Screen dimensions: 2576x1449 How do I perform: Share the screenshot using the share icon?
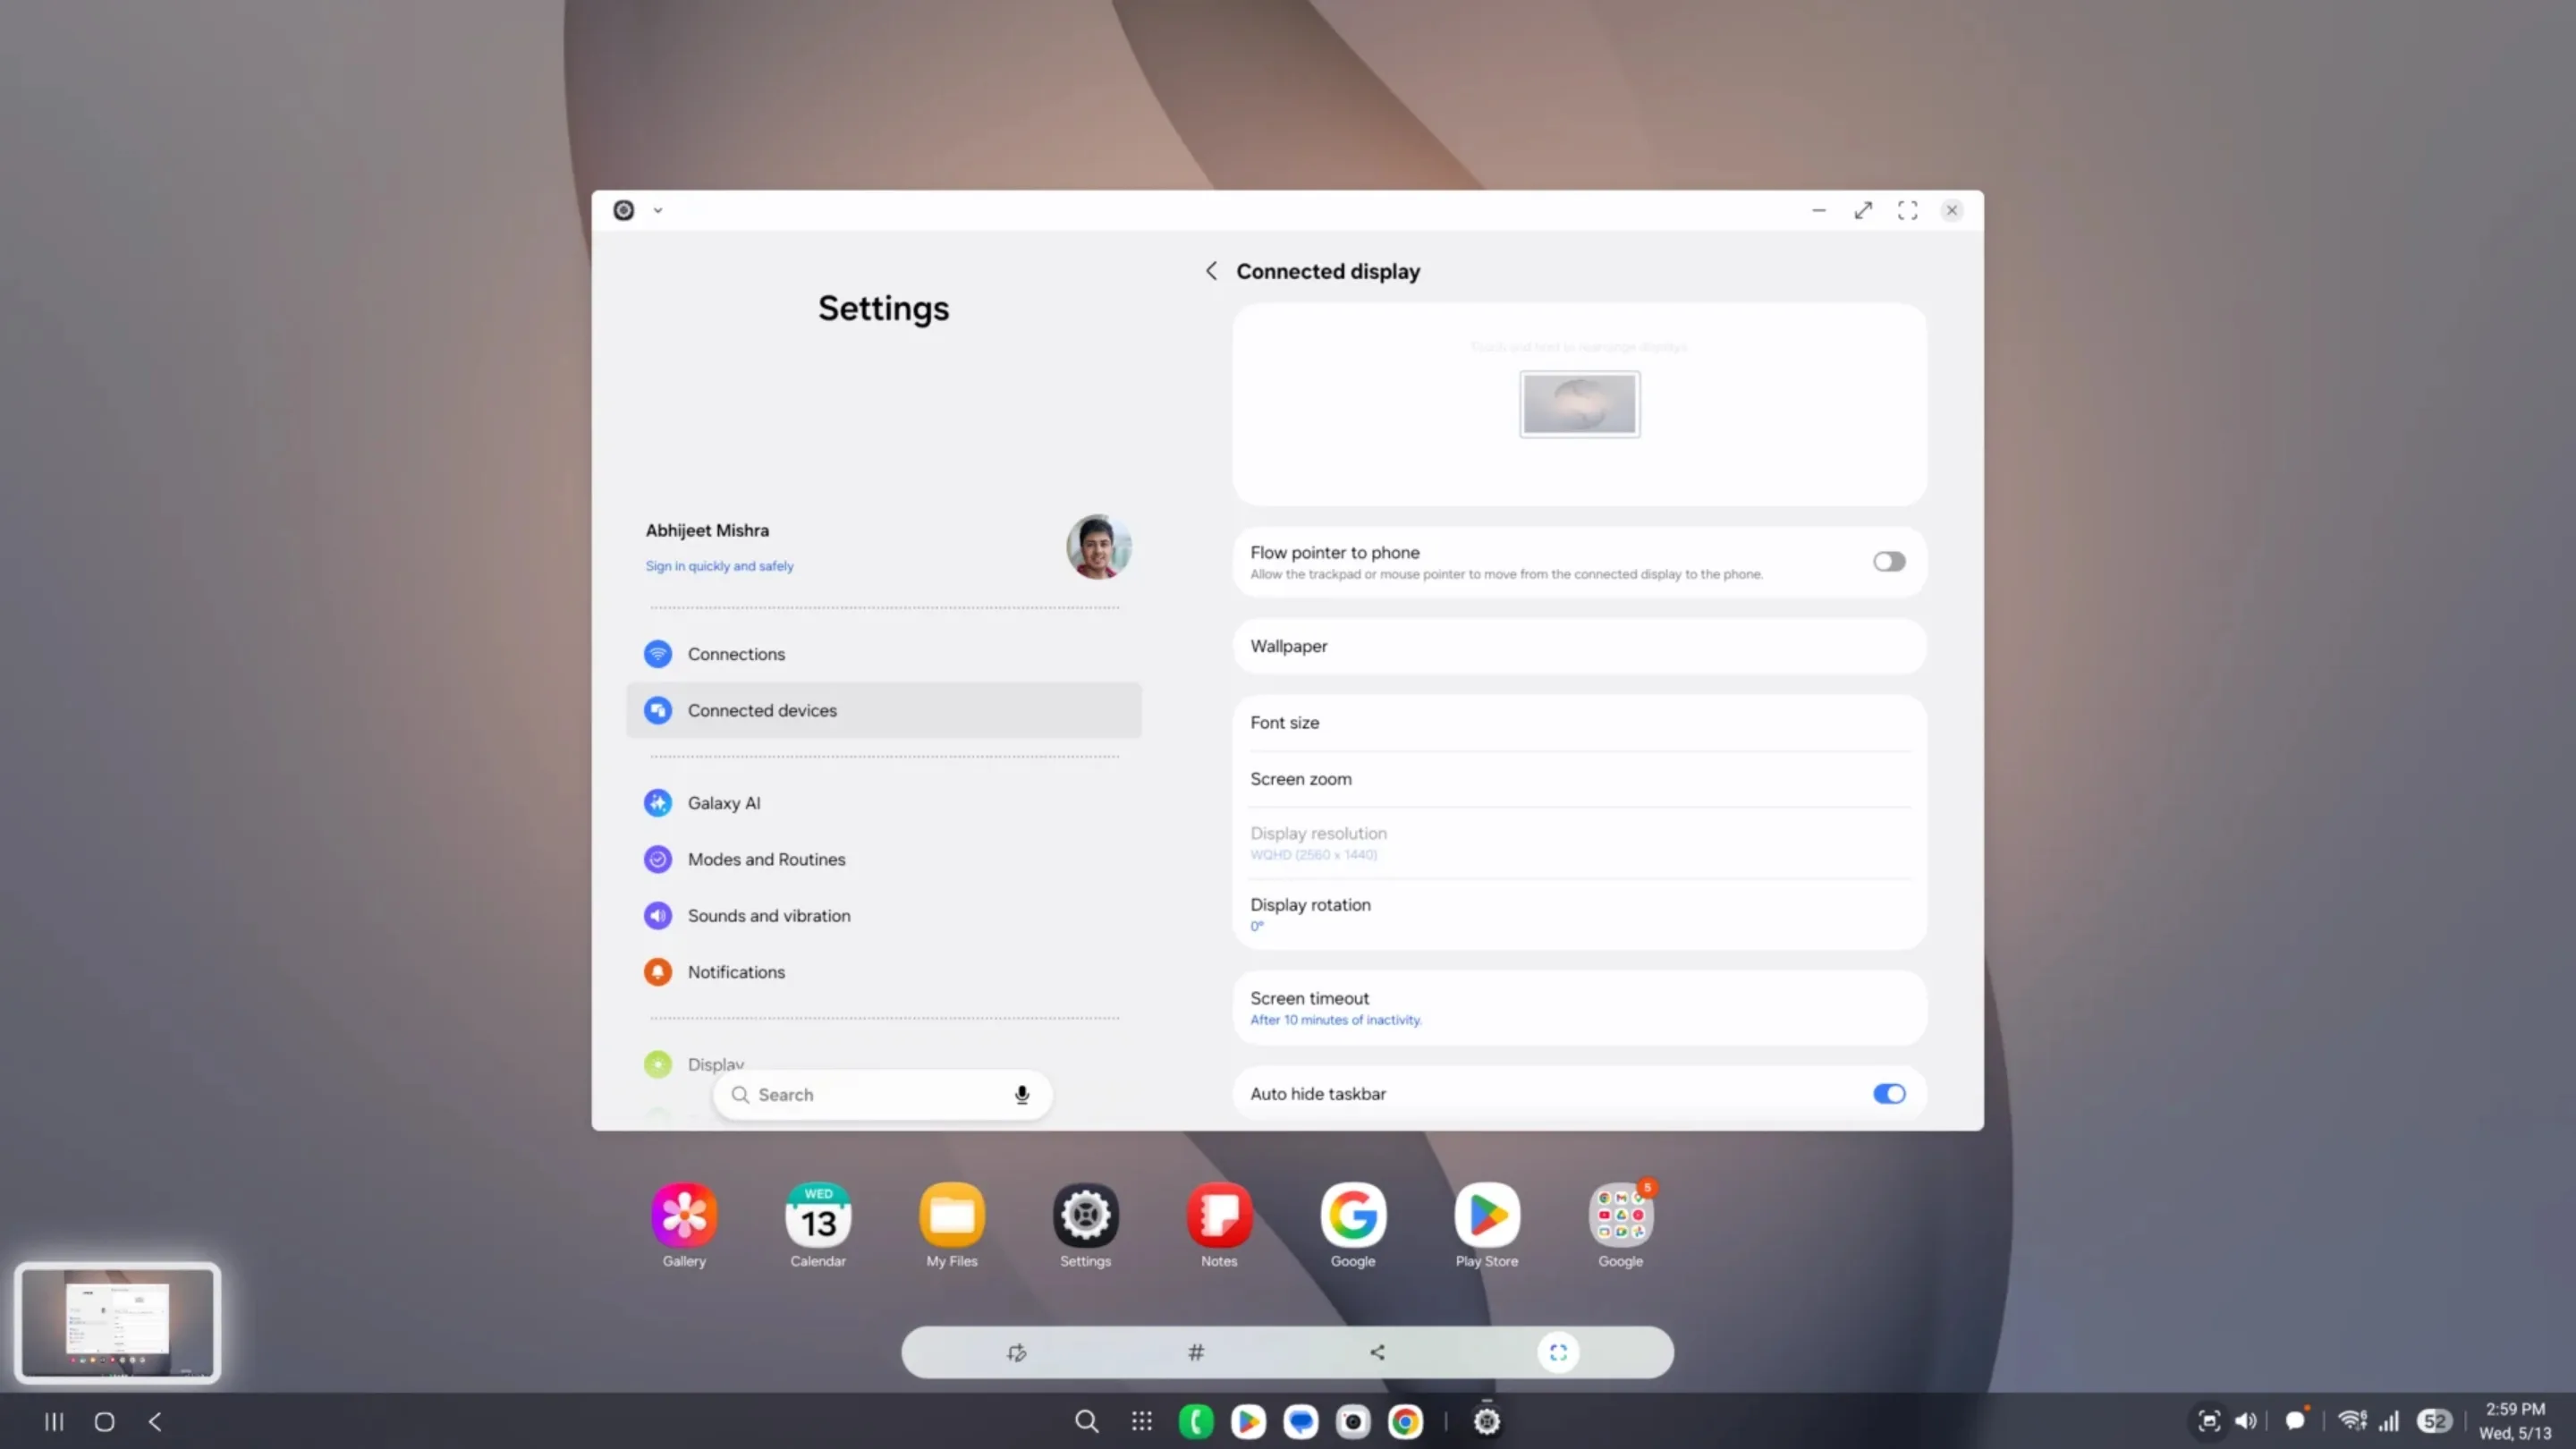pos(1377,1352)
